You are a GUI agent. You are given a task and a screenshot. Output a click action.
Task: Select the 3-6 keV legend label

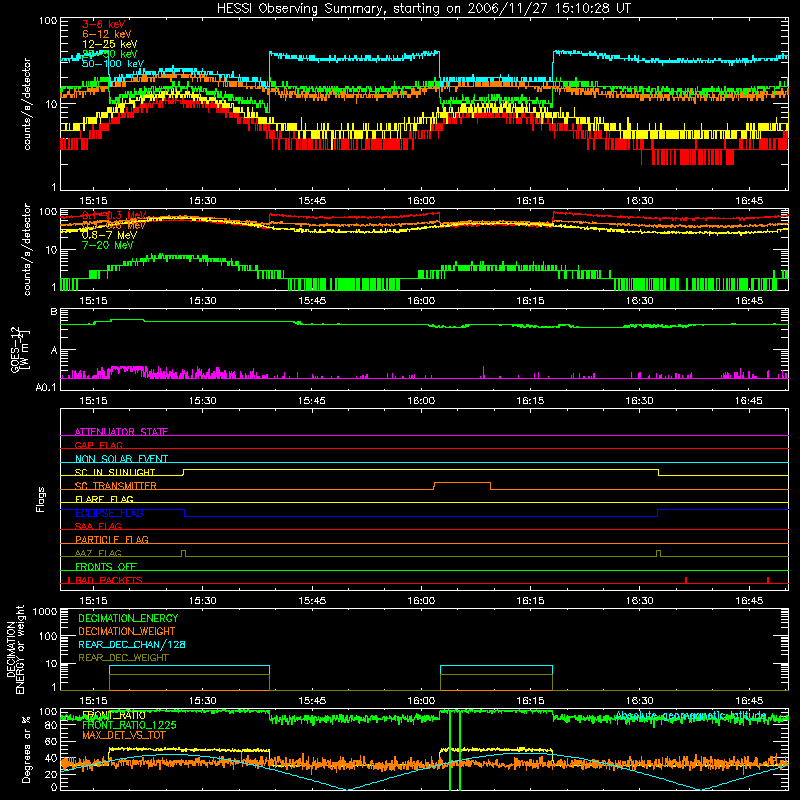[x=103, y=24]
